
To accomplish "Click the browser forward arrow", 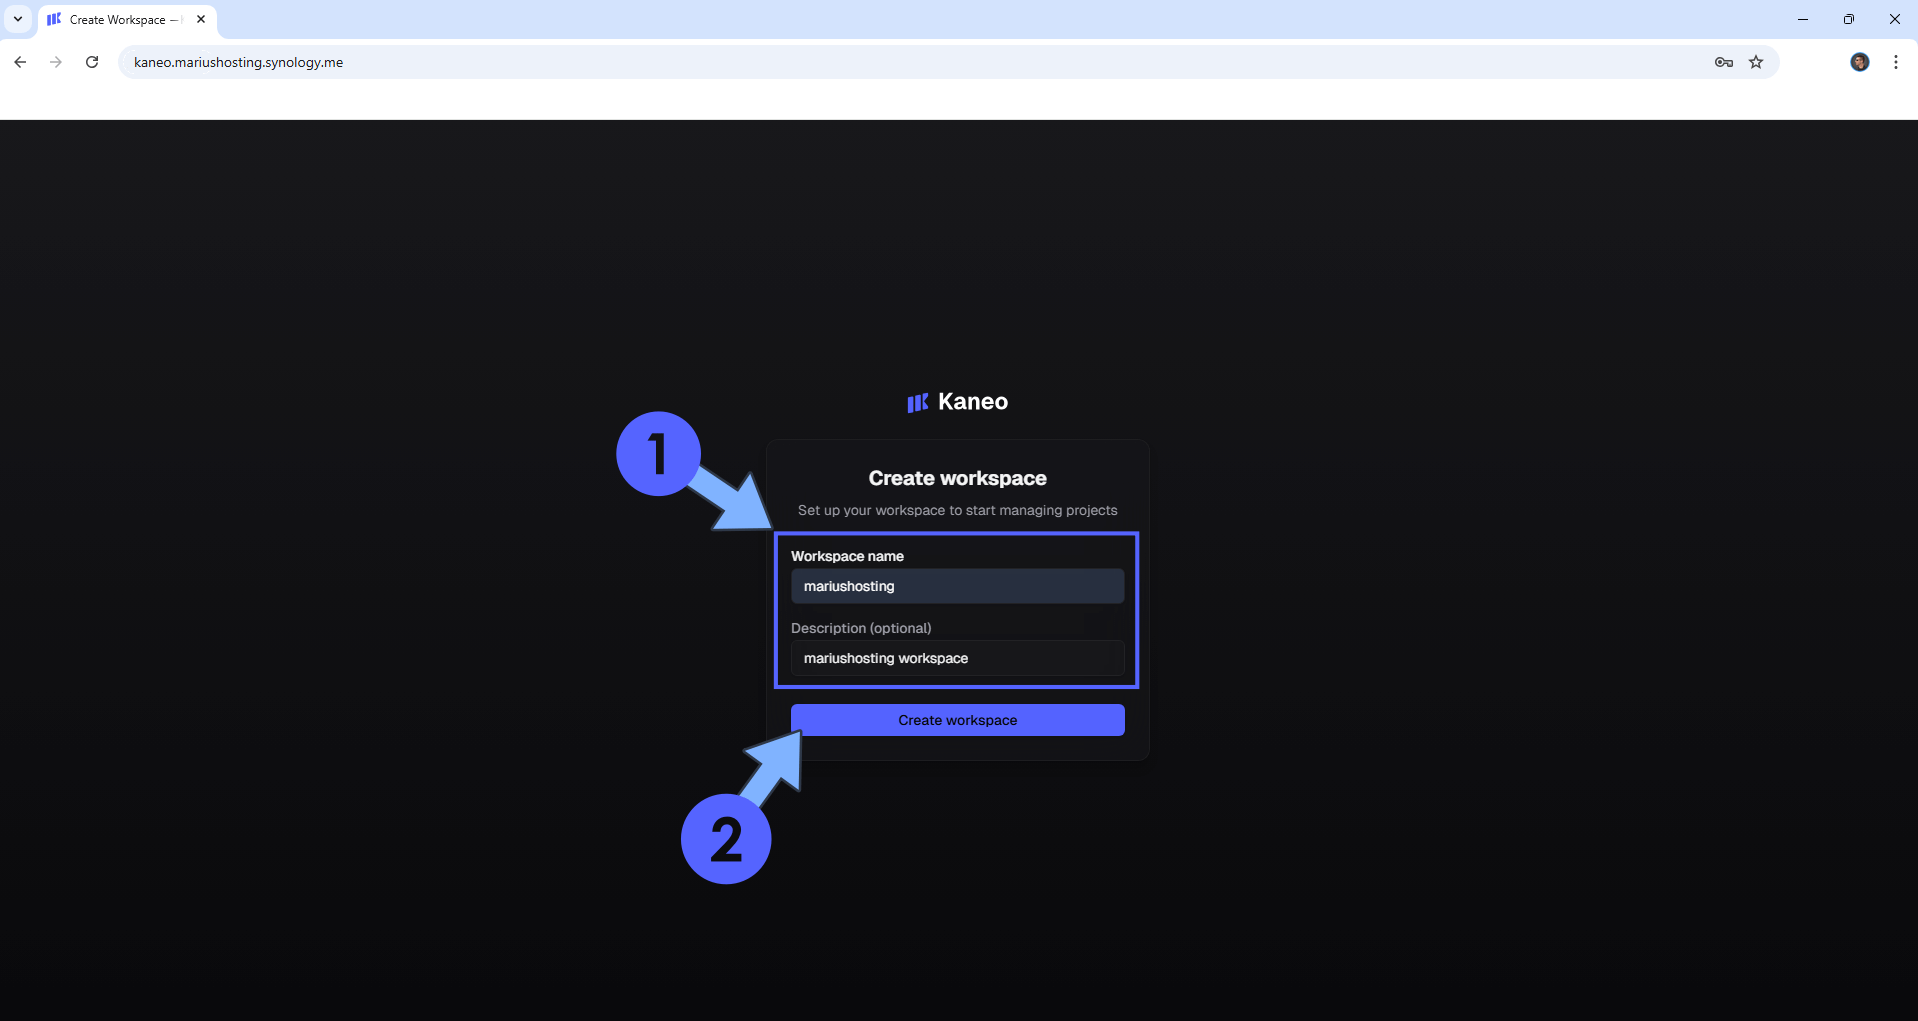I will (x=56, y=62).
